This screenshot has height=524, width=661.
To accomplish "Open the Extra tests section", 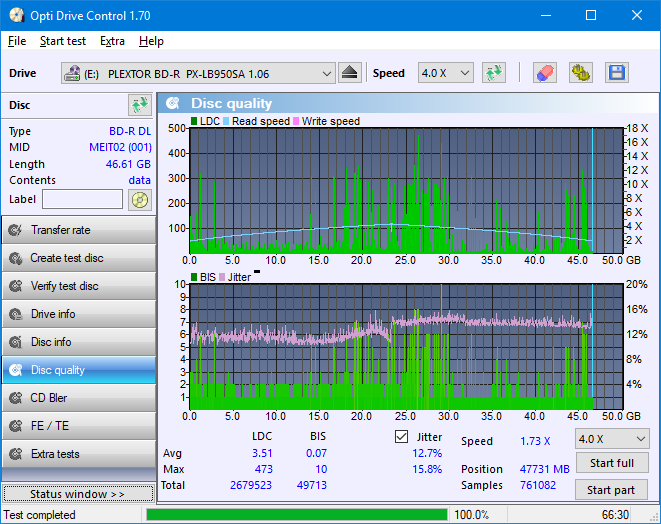I will pos(79,454).
